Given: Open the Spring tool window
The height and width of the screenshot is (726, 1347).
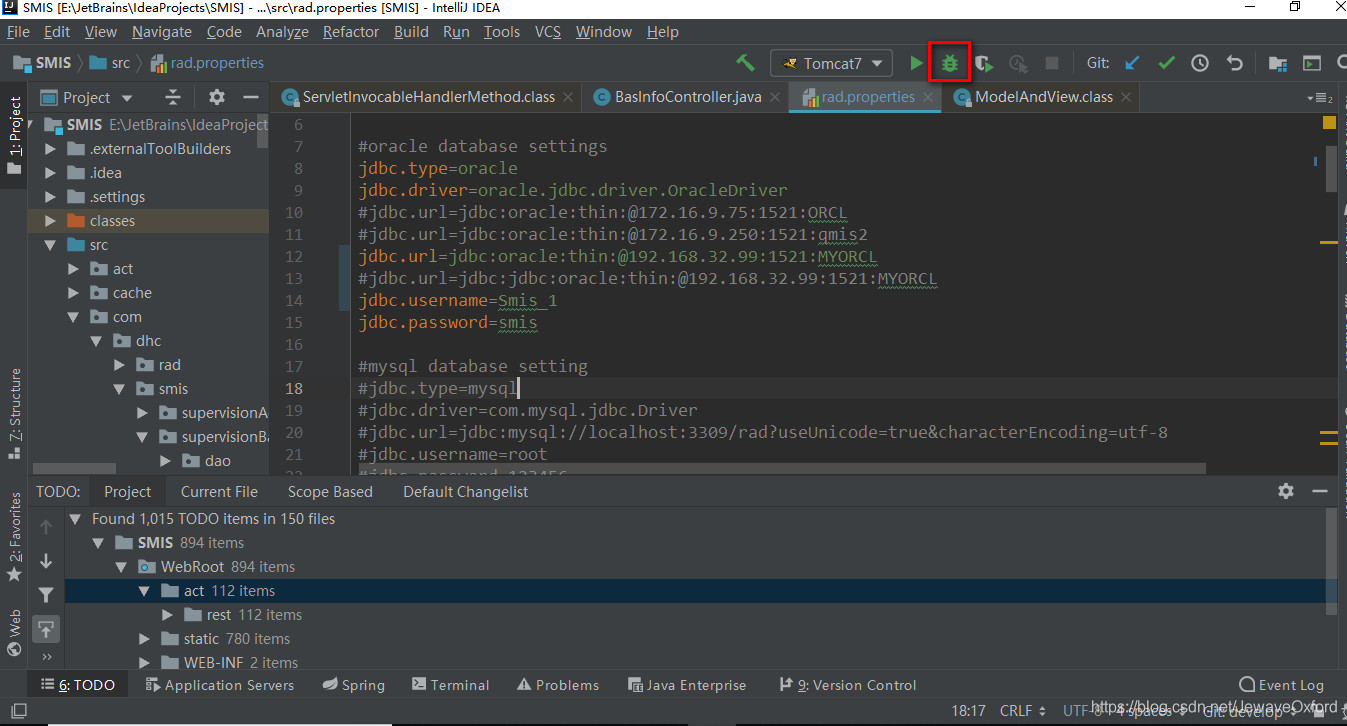Looking at the screenshot, I should 355,685.
